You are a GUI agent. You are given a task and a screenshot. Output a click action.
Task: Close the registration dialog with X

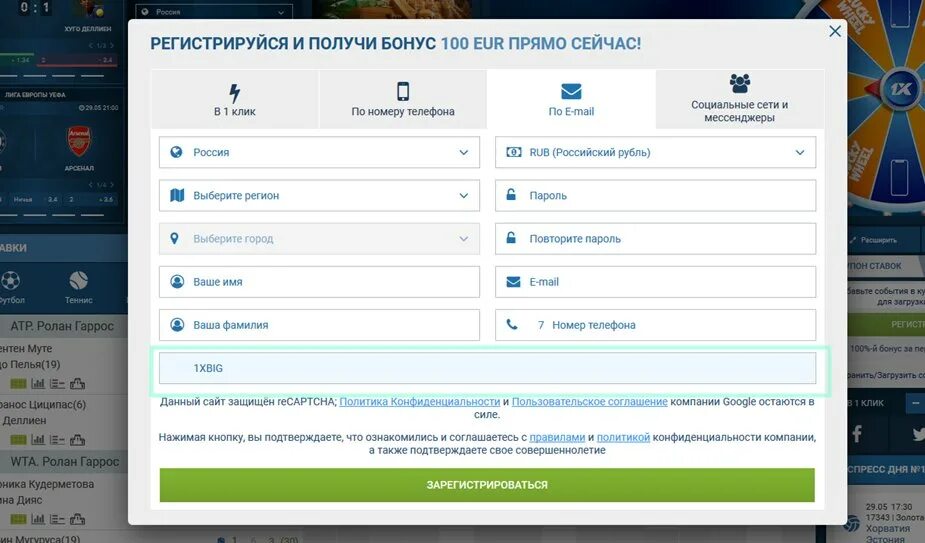[x=835, y=31]
